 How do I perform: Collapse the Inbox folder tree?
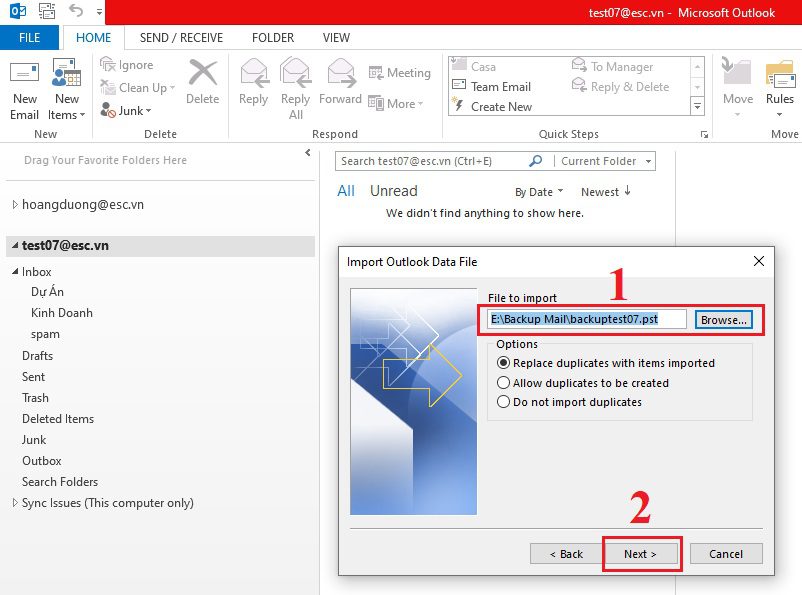[15, 272]
